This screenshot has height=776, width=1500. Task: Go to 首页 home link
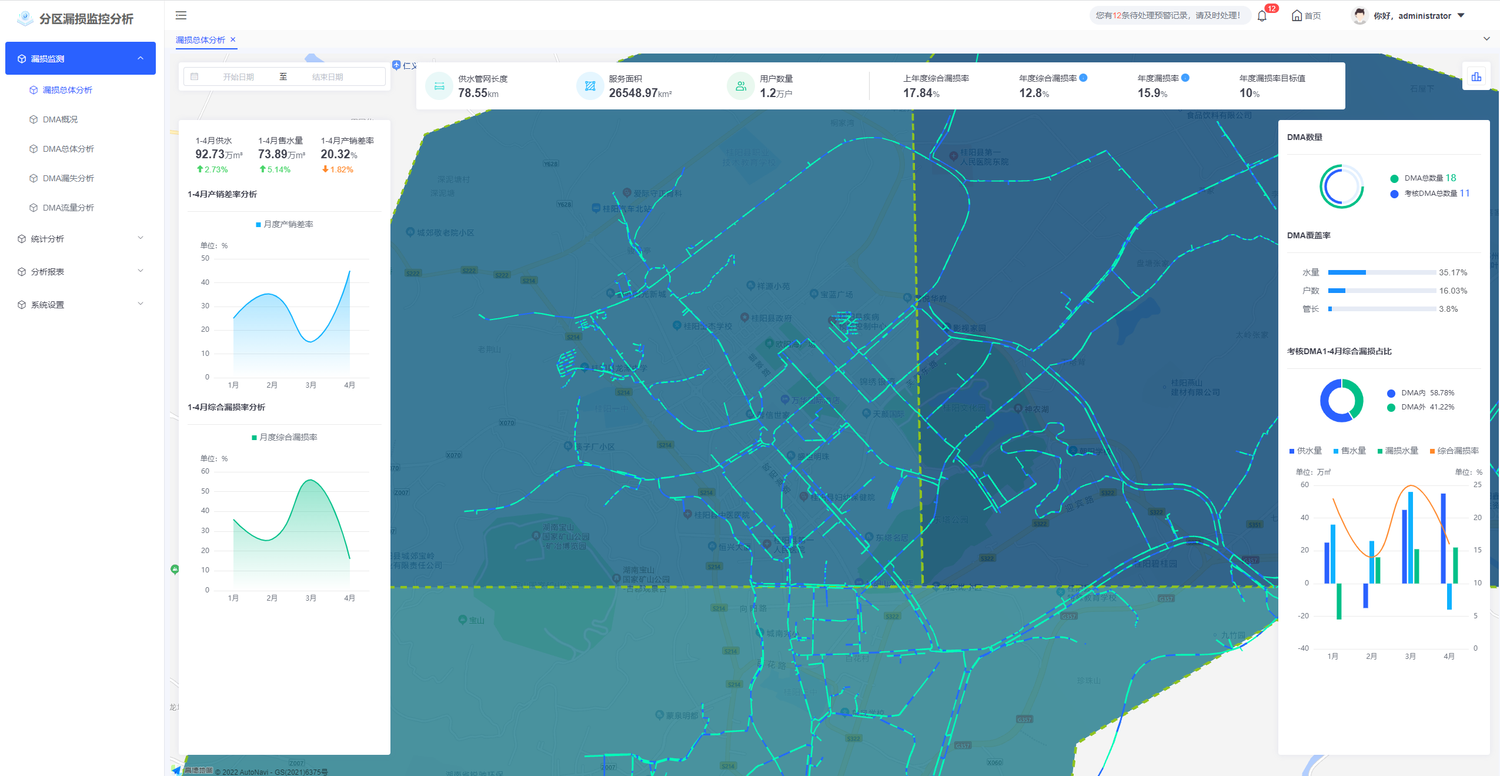pos(1306,16)
